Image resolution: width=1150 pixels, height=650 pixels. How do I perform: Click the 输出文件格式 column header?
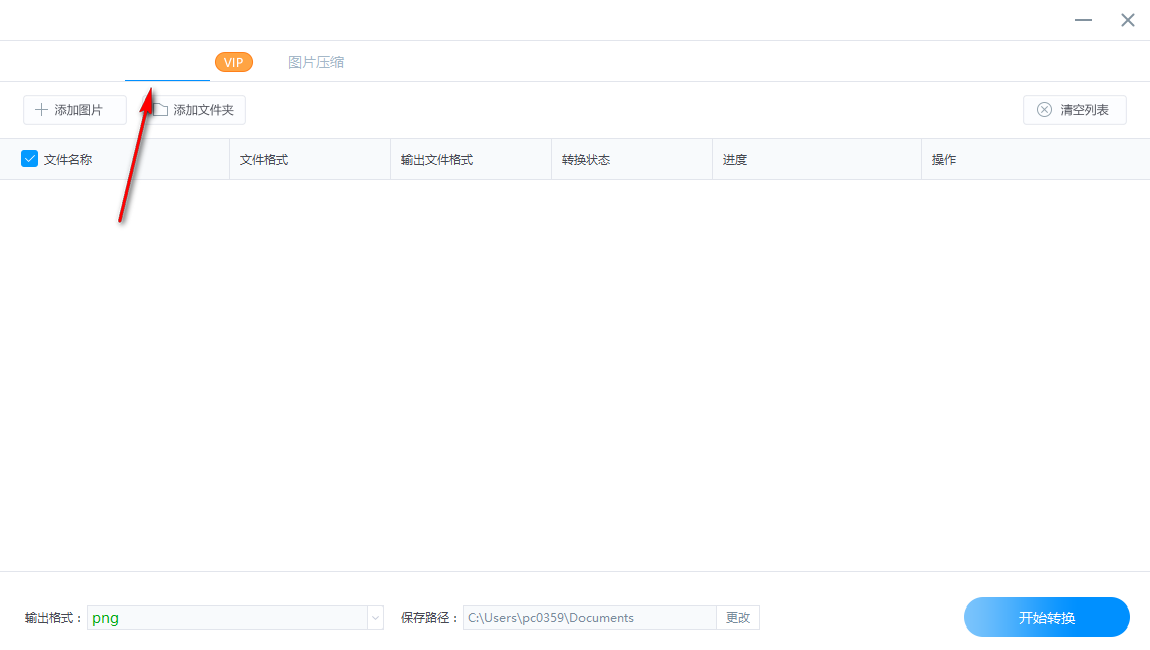click(x=438, y=158)
